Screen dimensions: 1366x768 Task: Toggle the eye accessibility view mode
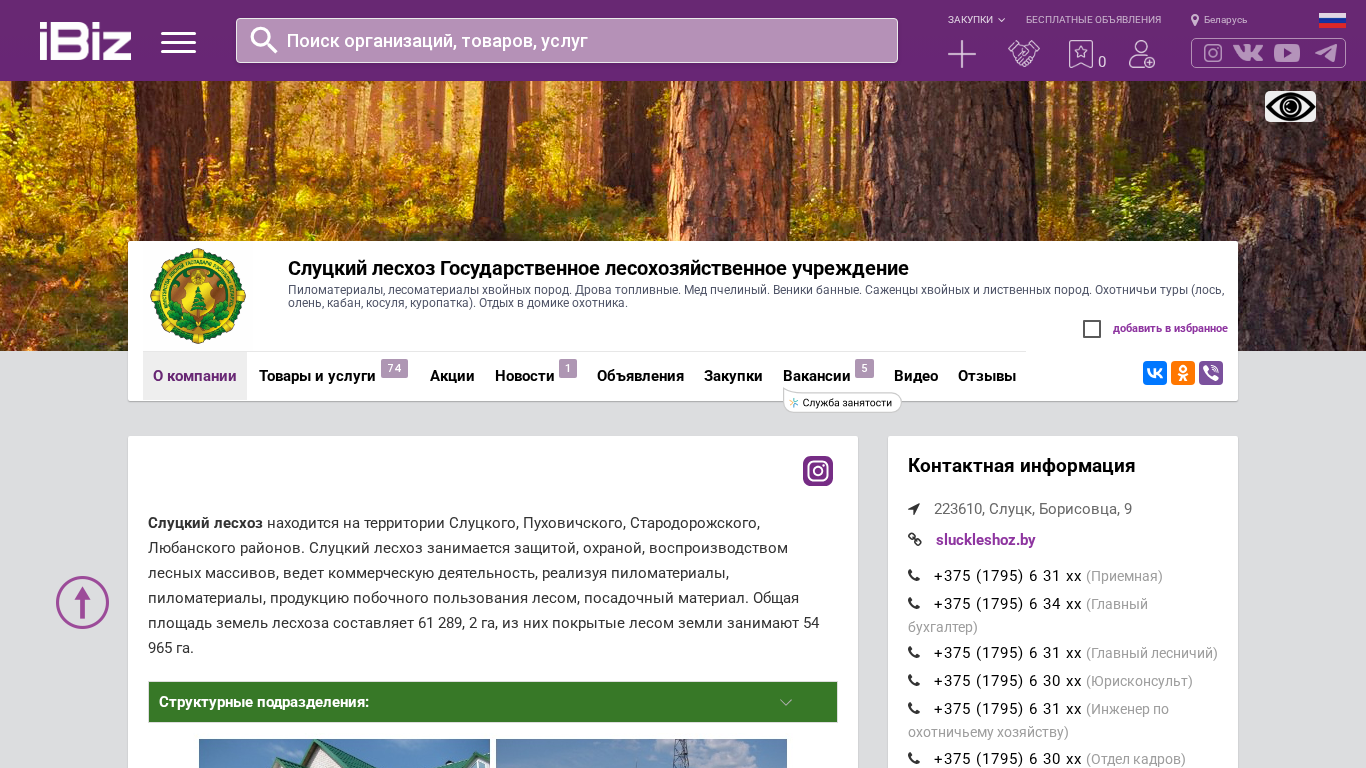pos(1290,106)
